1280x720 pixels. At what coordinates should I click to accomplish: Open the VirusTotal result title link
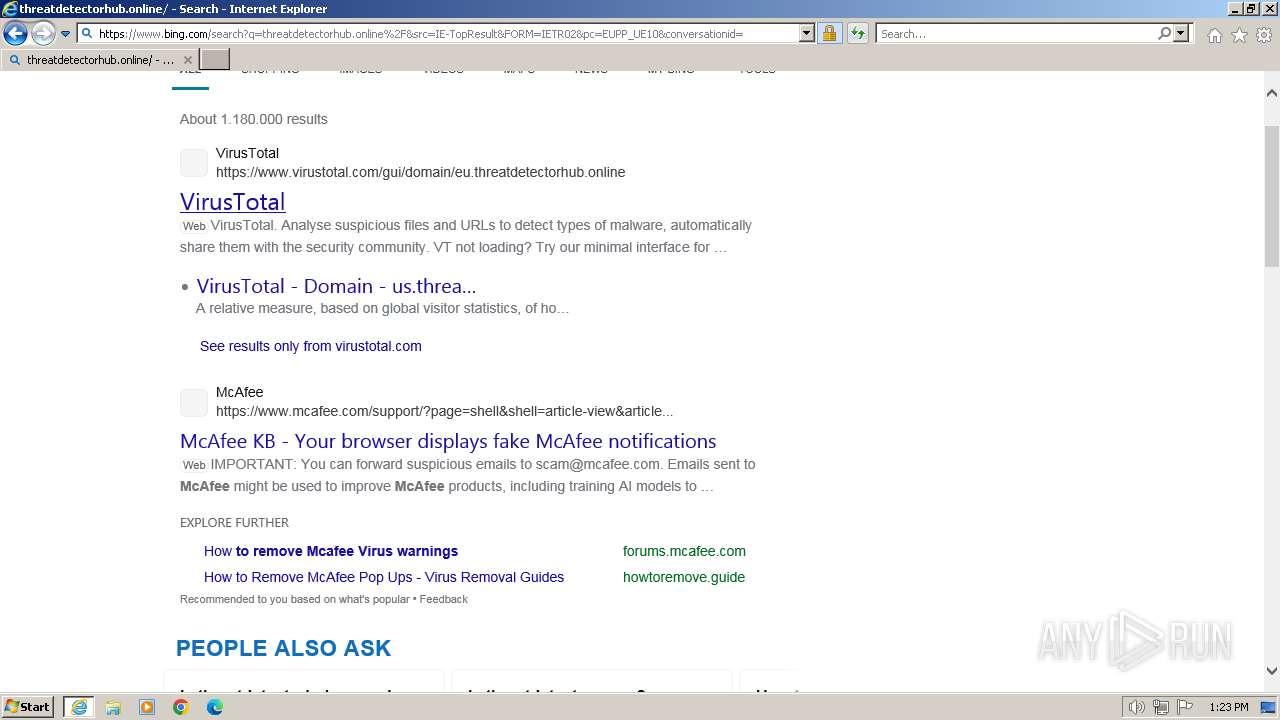click(x=233, y=201)
